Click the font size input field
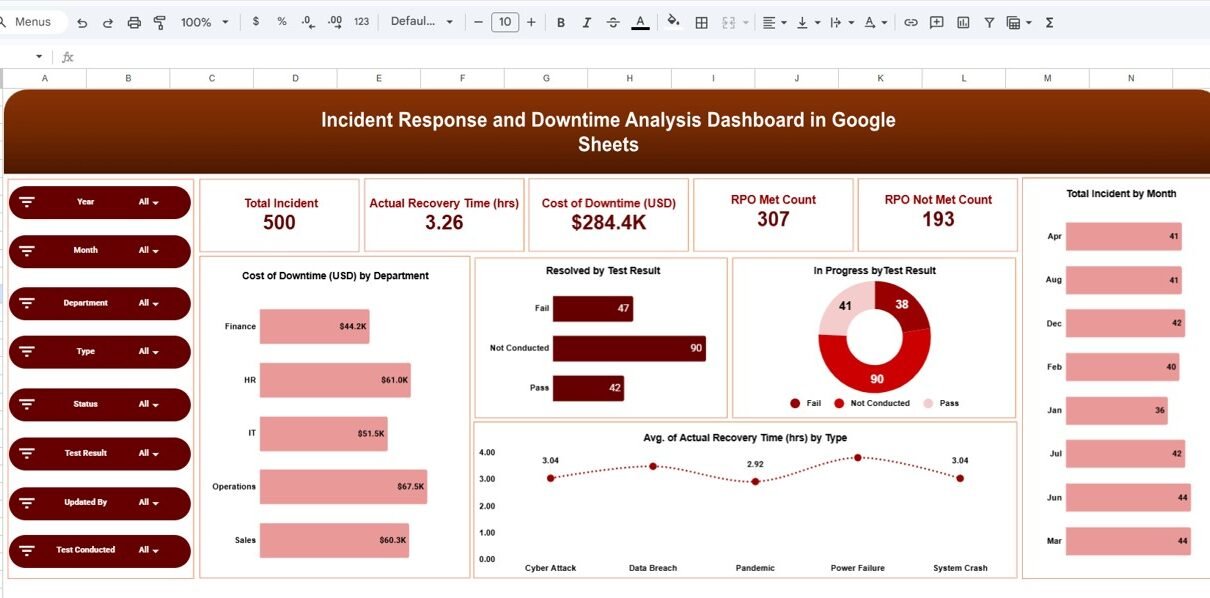 click(505, 22)
